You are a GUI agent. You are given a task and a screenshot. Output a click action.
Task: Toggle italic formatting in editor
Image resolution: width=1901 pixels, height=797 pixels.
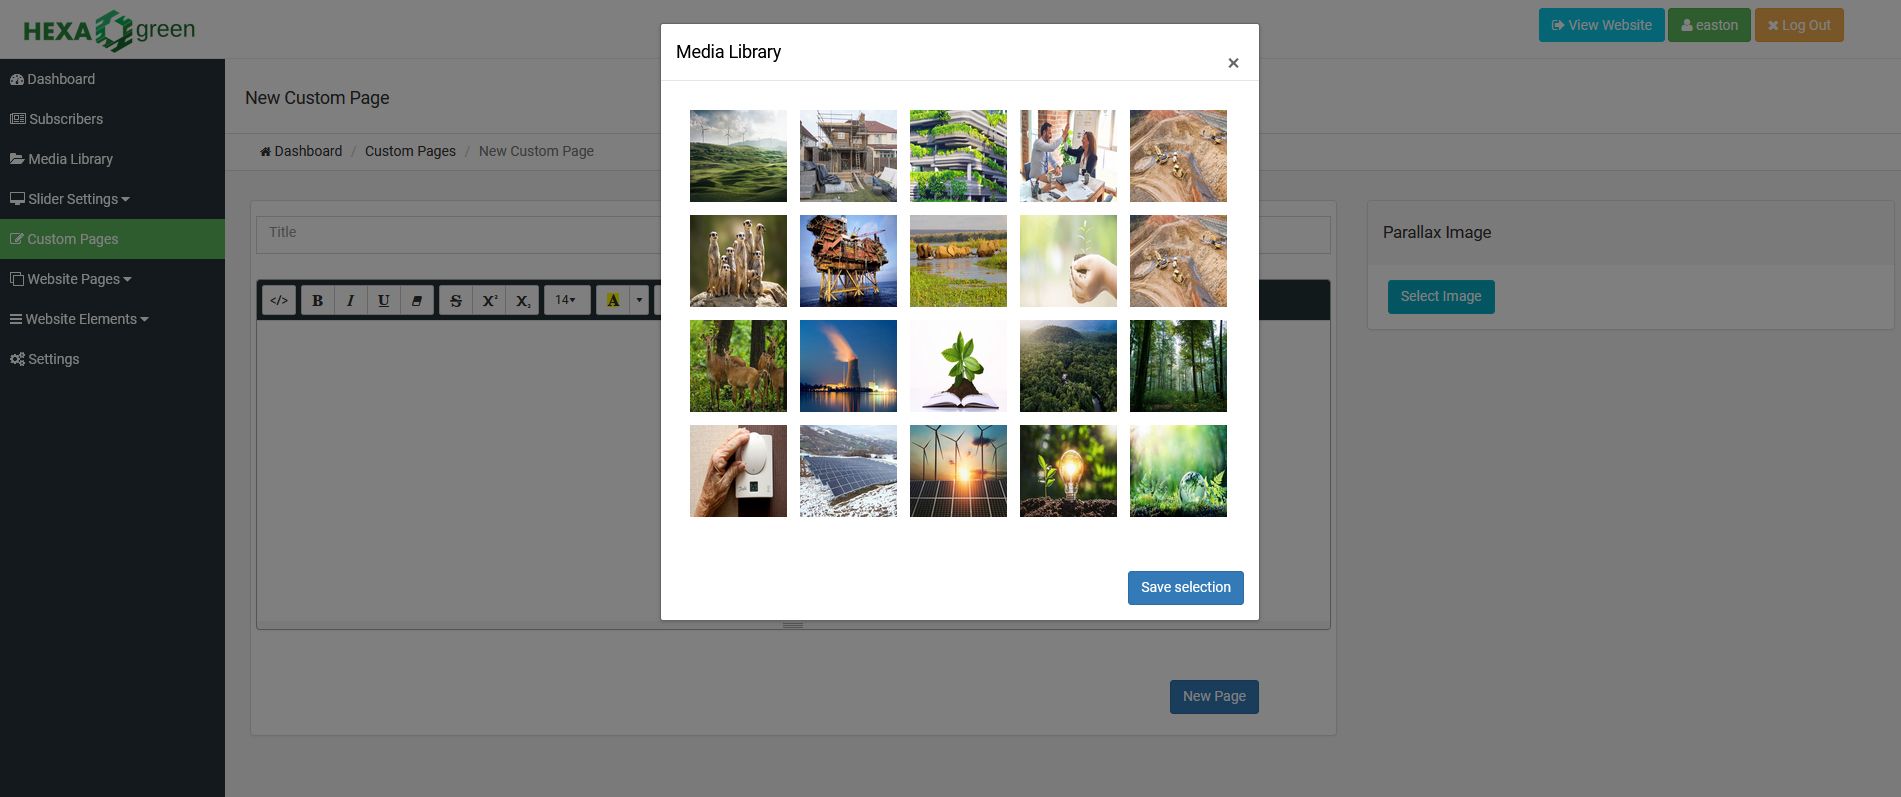[350, 300]
